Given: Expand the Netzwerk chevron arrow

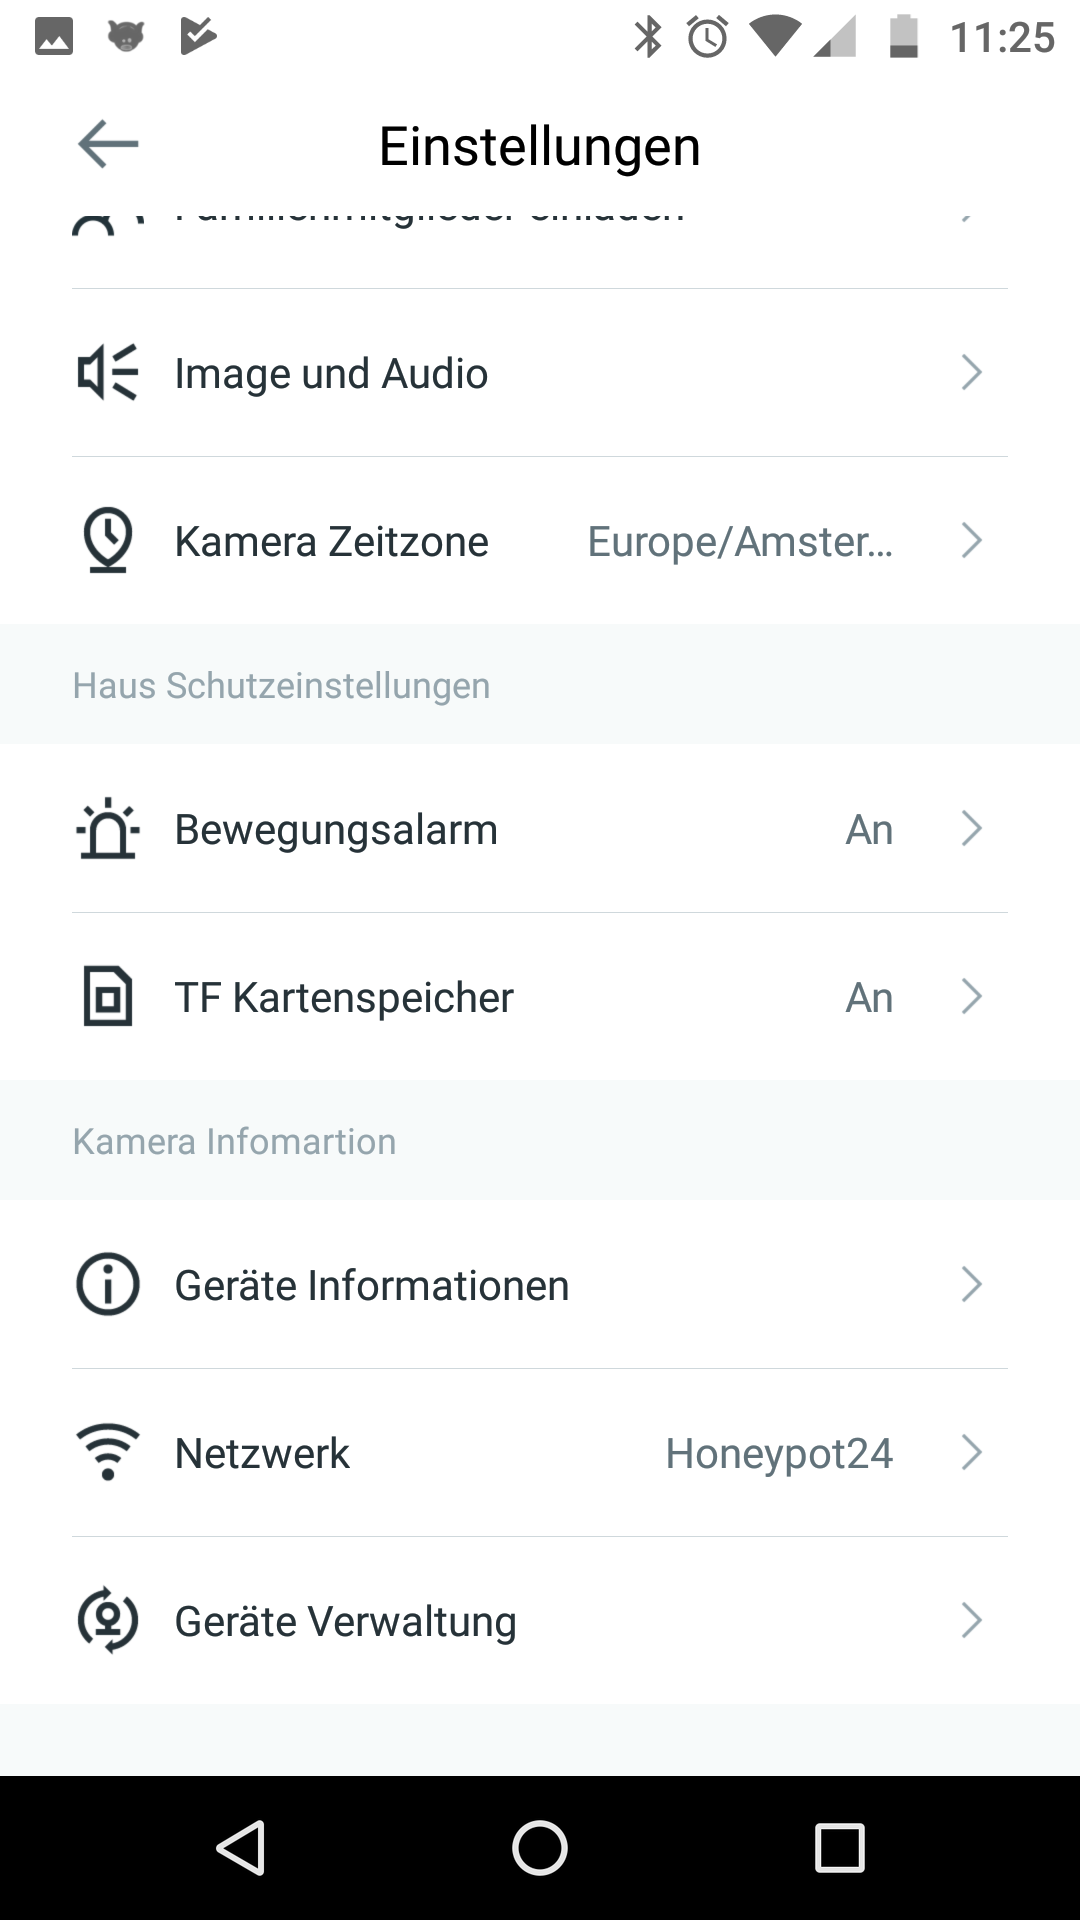Looking at the screenshot, I should tap(971, 1453).
